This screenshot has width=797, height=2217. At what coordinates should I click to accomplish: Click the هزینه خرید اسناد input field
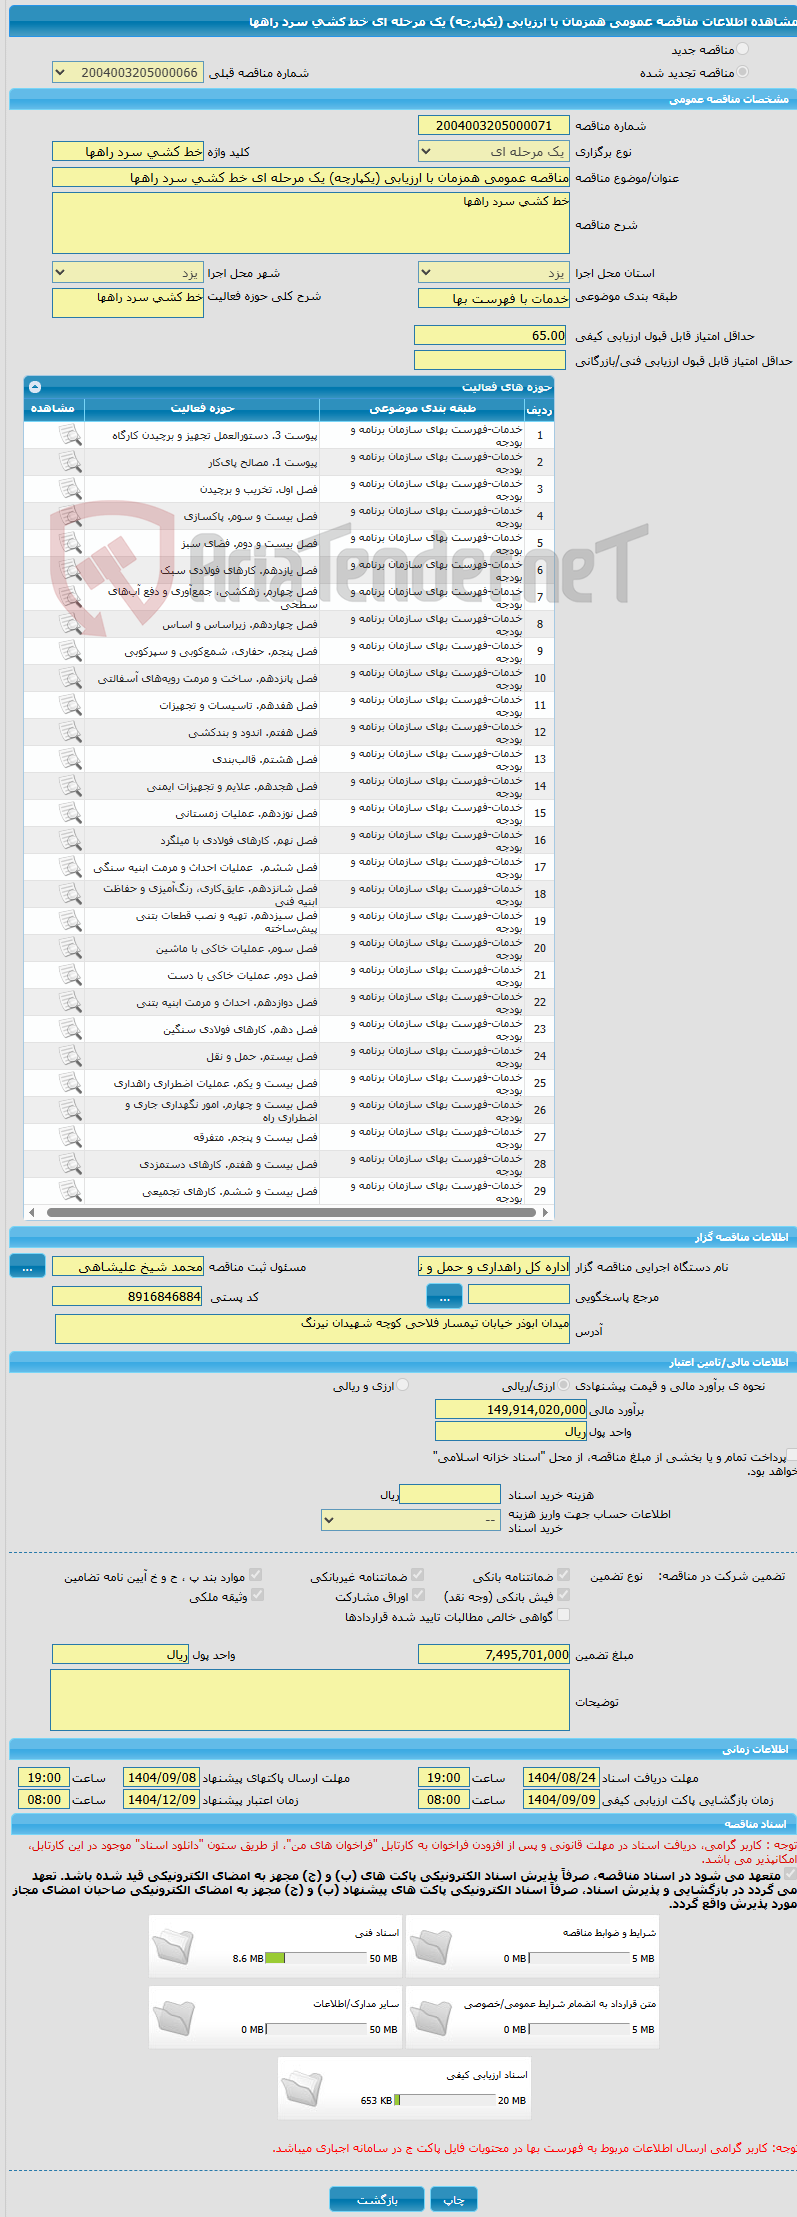click(x=450, y=1494)
